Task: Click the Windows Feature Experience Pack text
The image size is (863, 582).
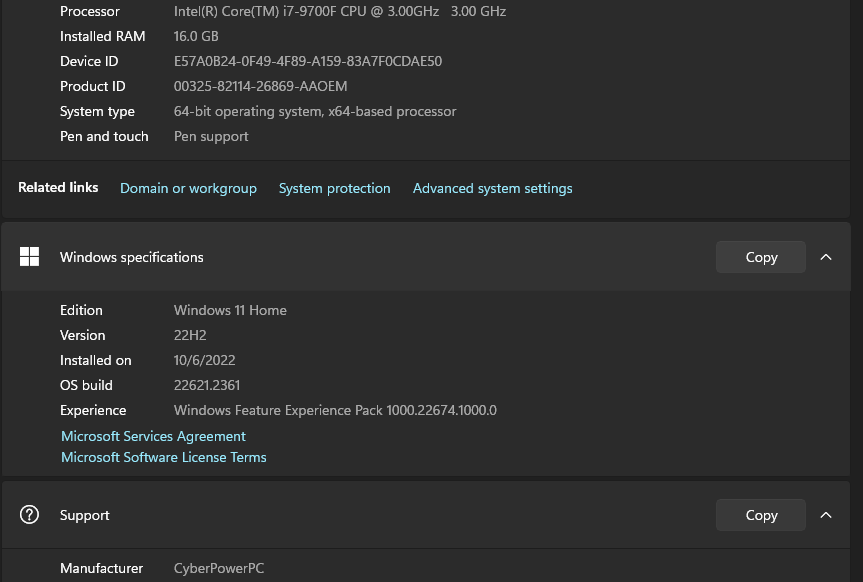Action: click(335, 410)
